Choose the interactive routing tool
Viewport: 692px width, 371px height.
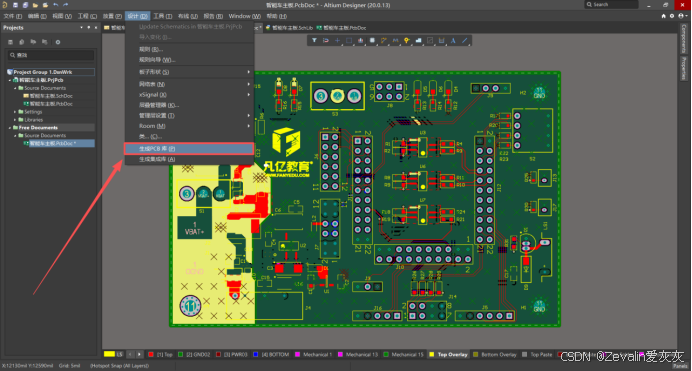[384, 41]
